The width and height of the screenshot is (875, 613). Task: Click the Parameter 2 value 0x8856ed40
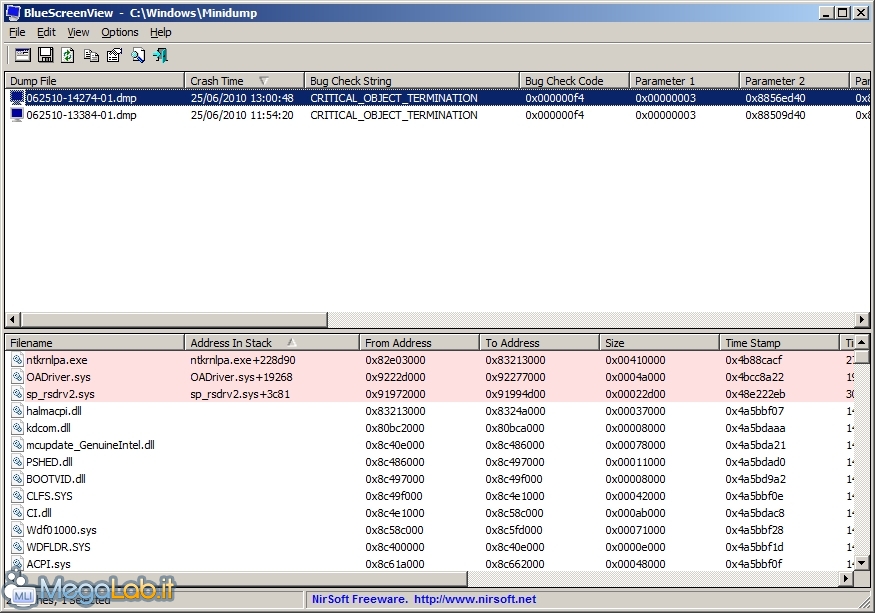[x=775, y=98]
